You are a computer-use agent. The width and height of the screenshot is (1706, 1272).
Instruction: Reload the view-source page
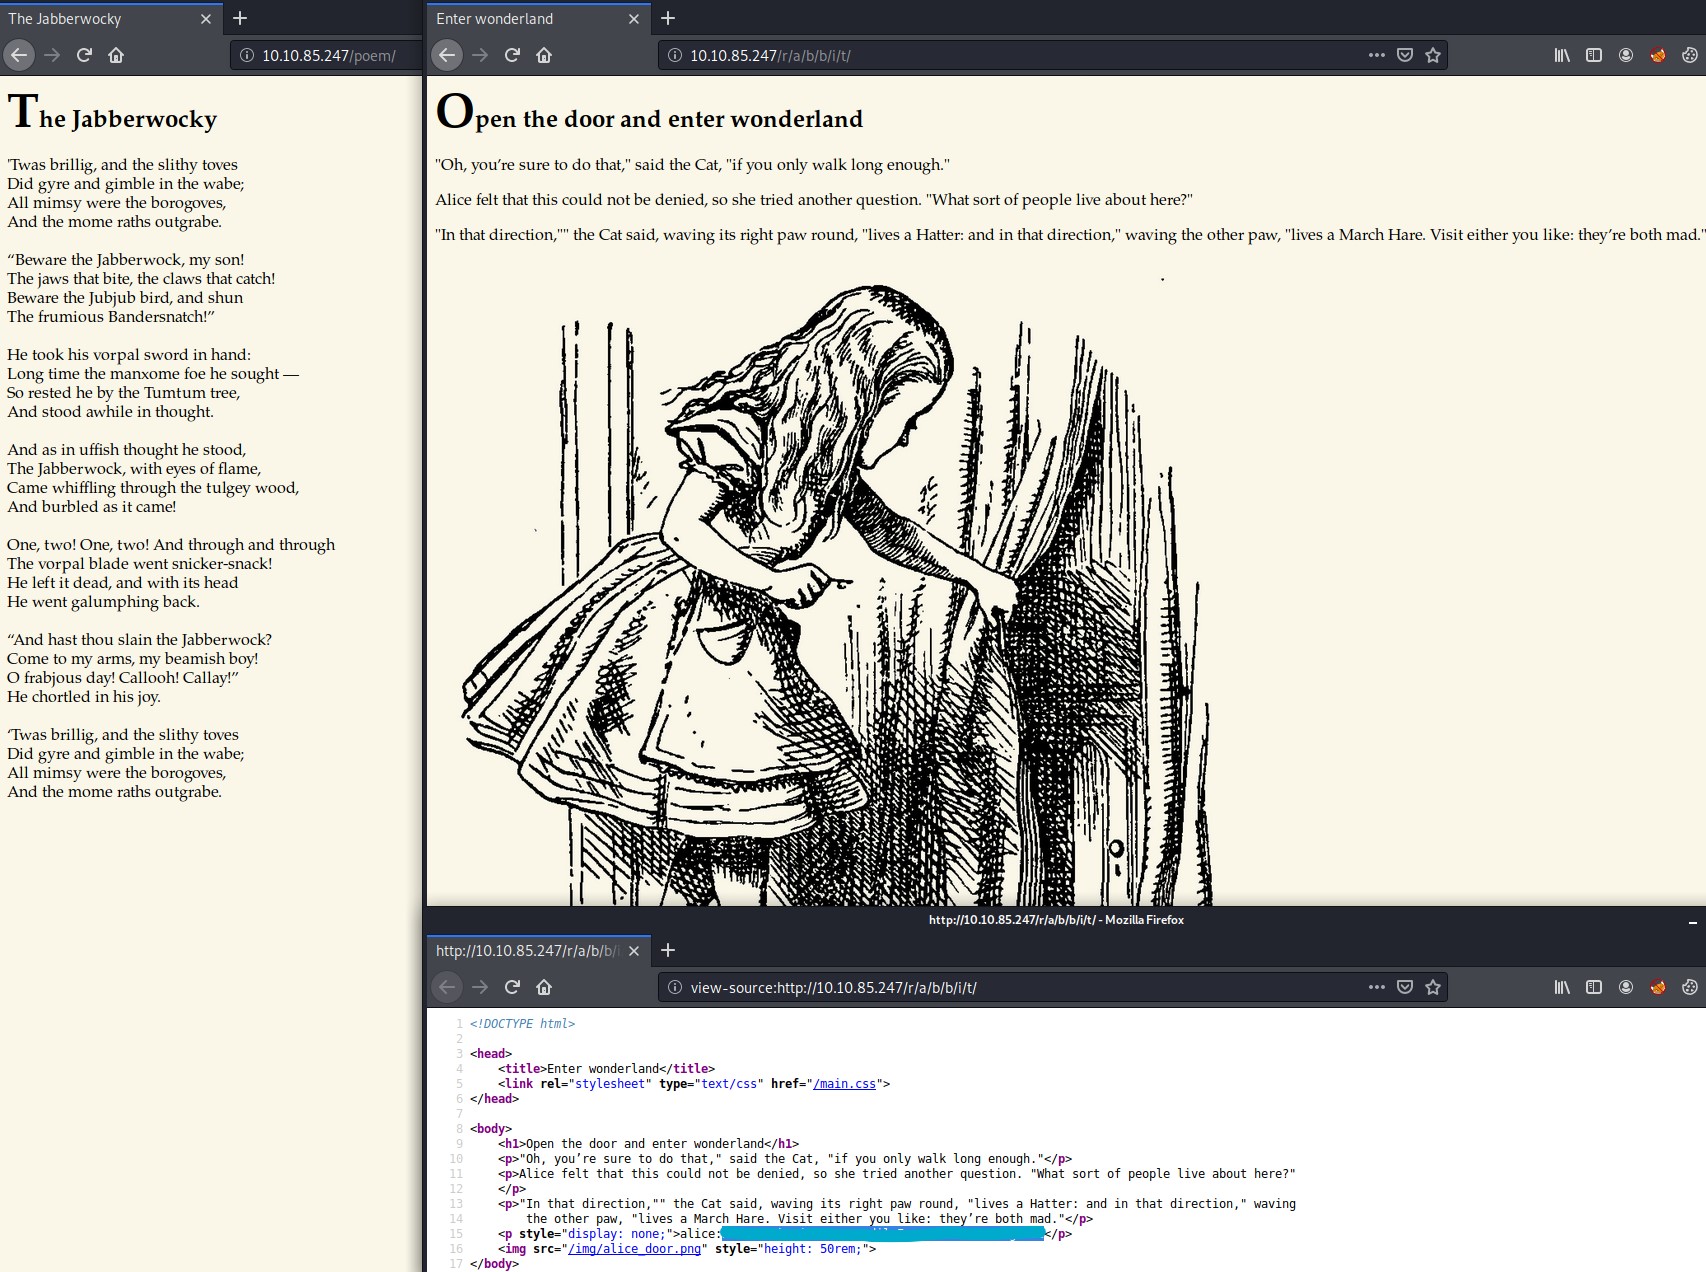tap(512, 987)
